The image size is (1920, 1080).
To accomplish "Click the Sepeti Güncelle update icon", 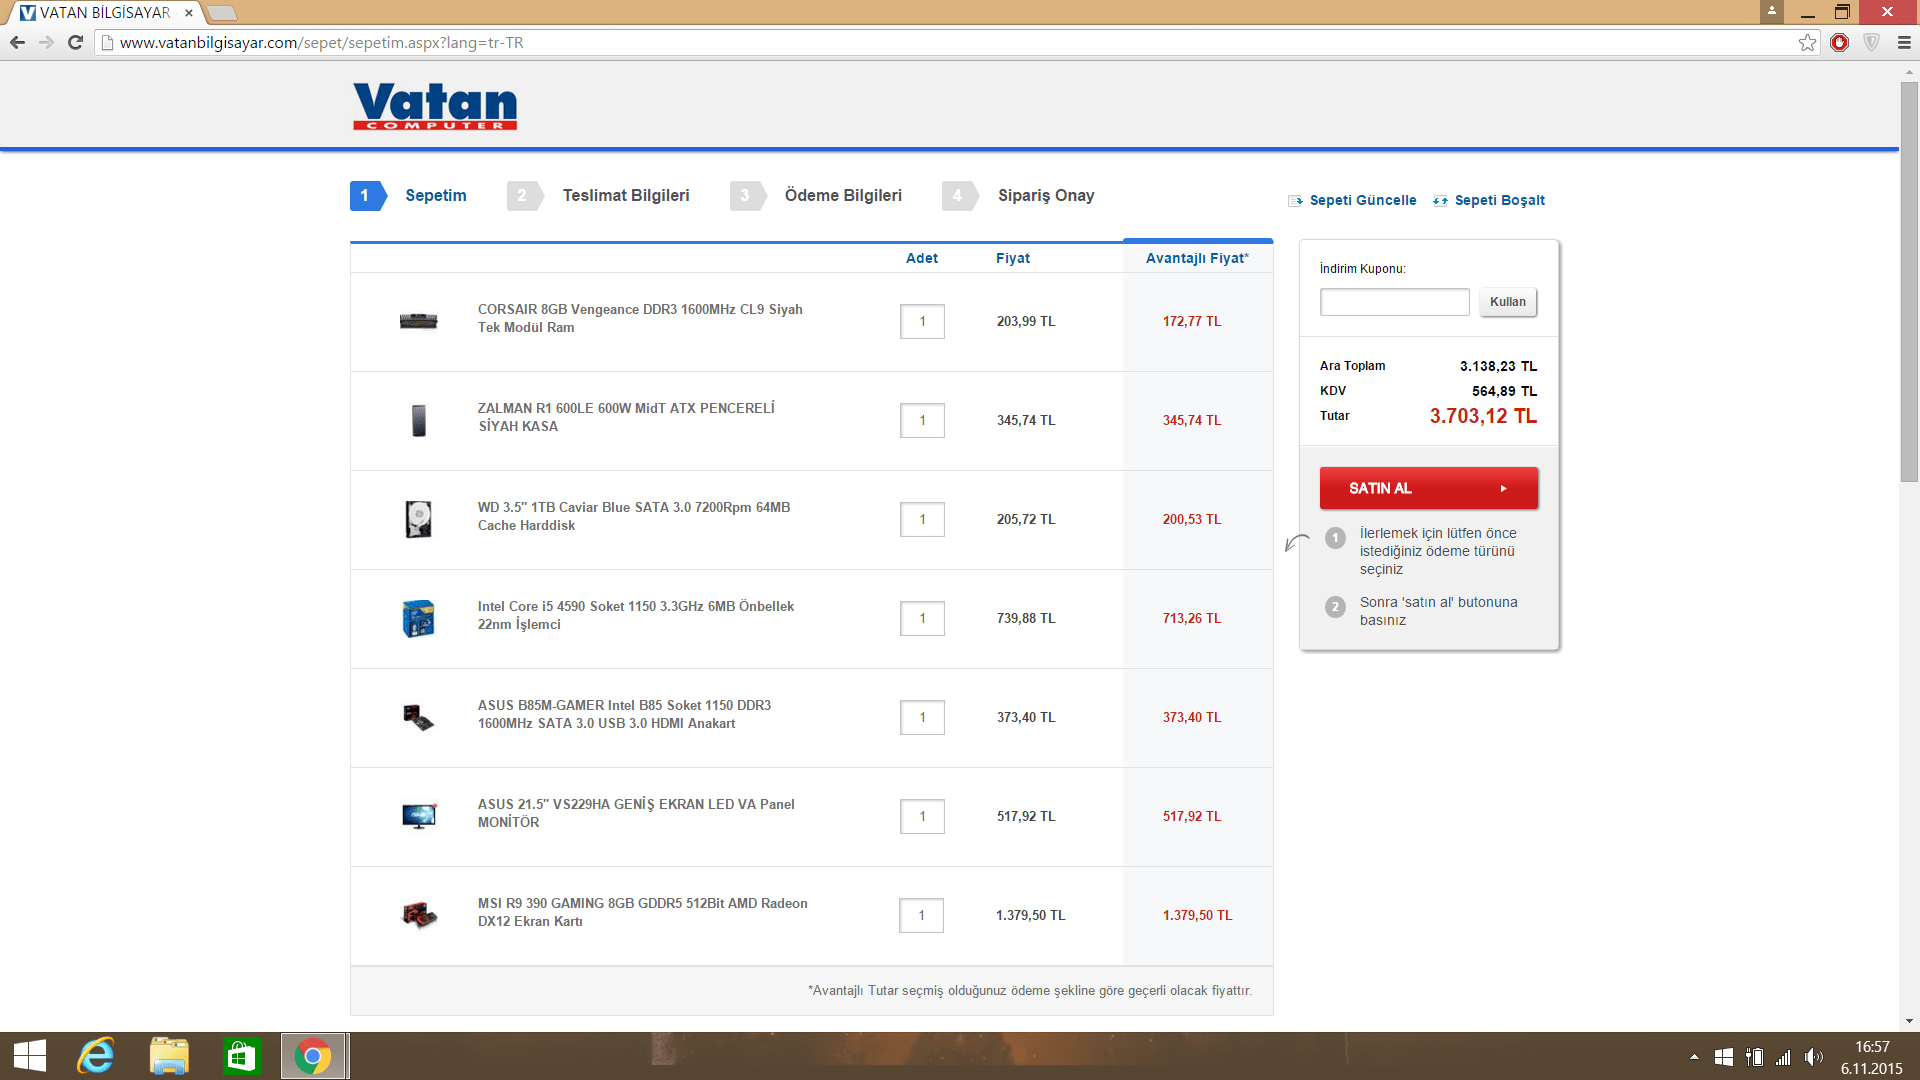I will click(x=1295, y=201).
